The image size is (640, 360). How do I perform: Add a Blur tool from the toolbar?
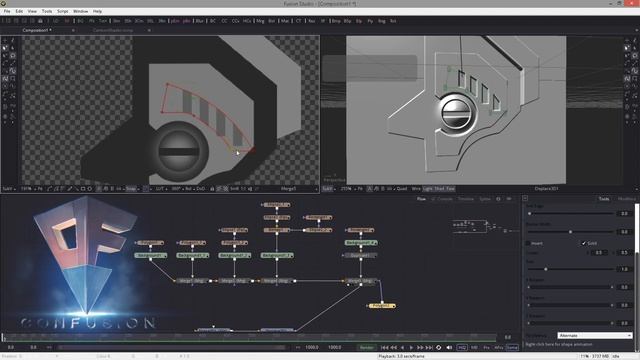[200, 21]
